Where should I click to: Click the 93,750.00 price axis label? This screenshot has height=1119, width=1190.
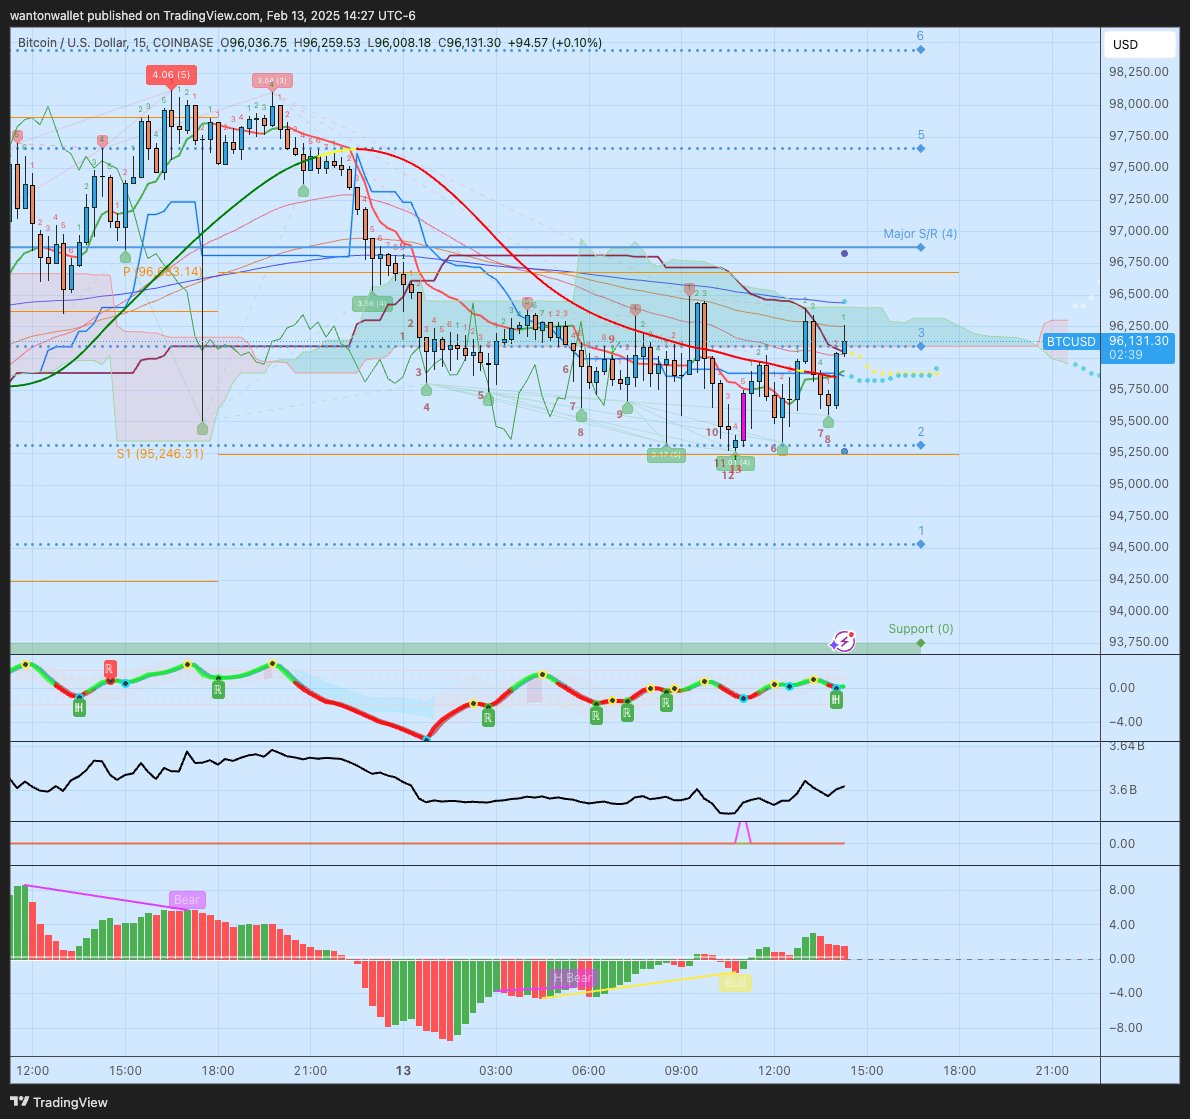(x=1138, y=641)
